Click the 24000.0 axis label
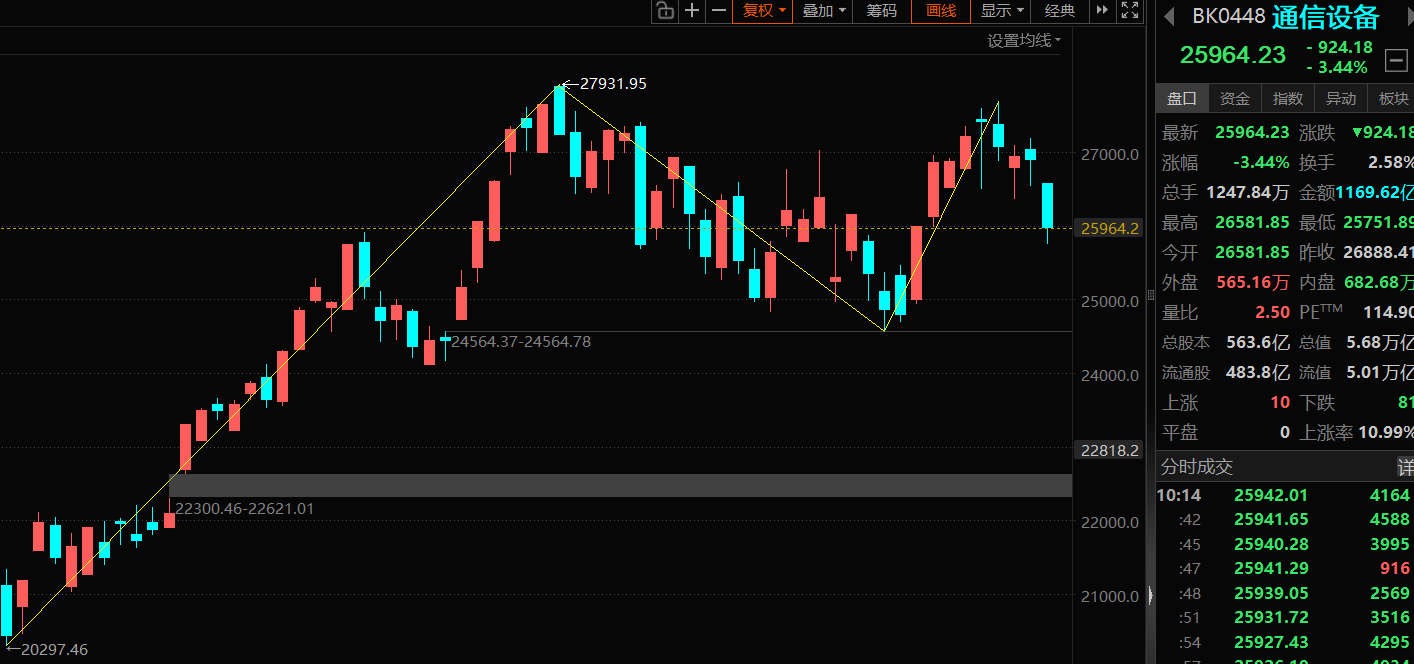Viewport: 1414px width, 664px height. 1109,375
